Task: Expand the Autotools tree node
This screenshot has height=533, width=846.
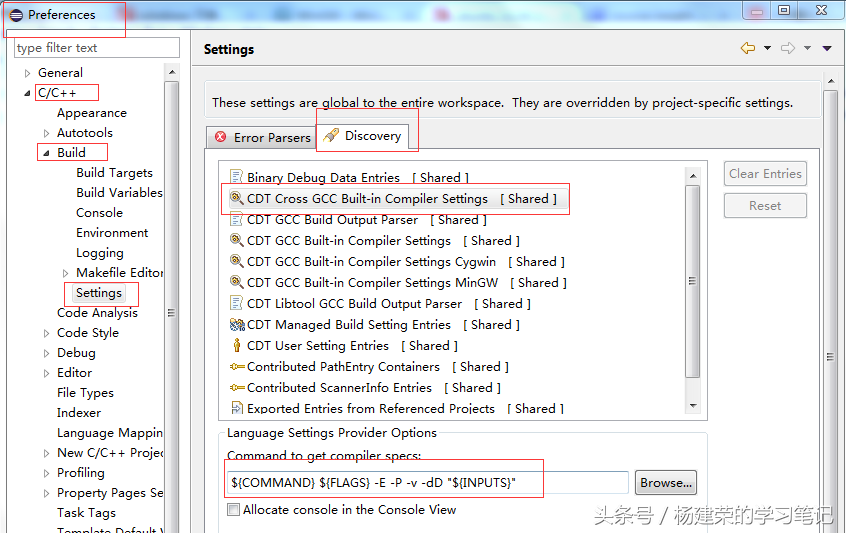Action: (46, 133)
